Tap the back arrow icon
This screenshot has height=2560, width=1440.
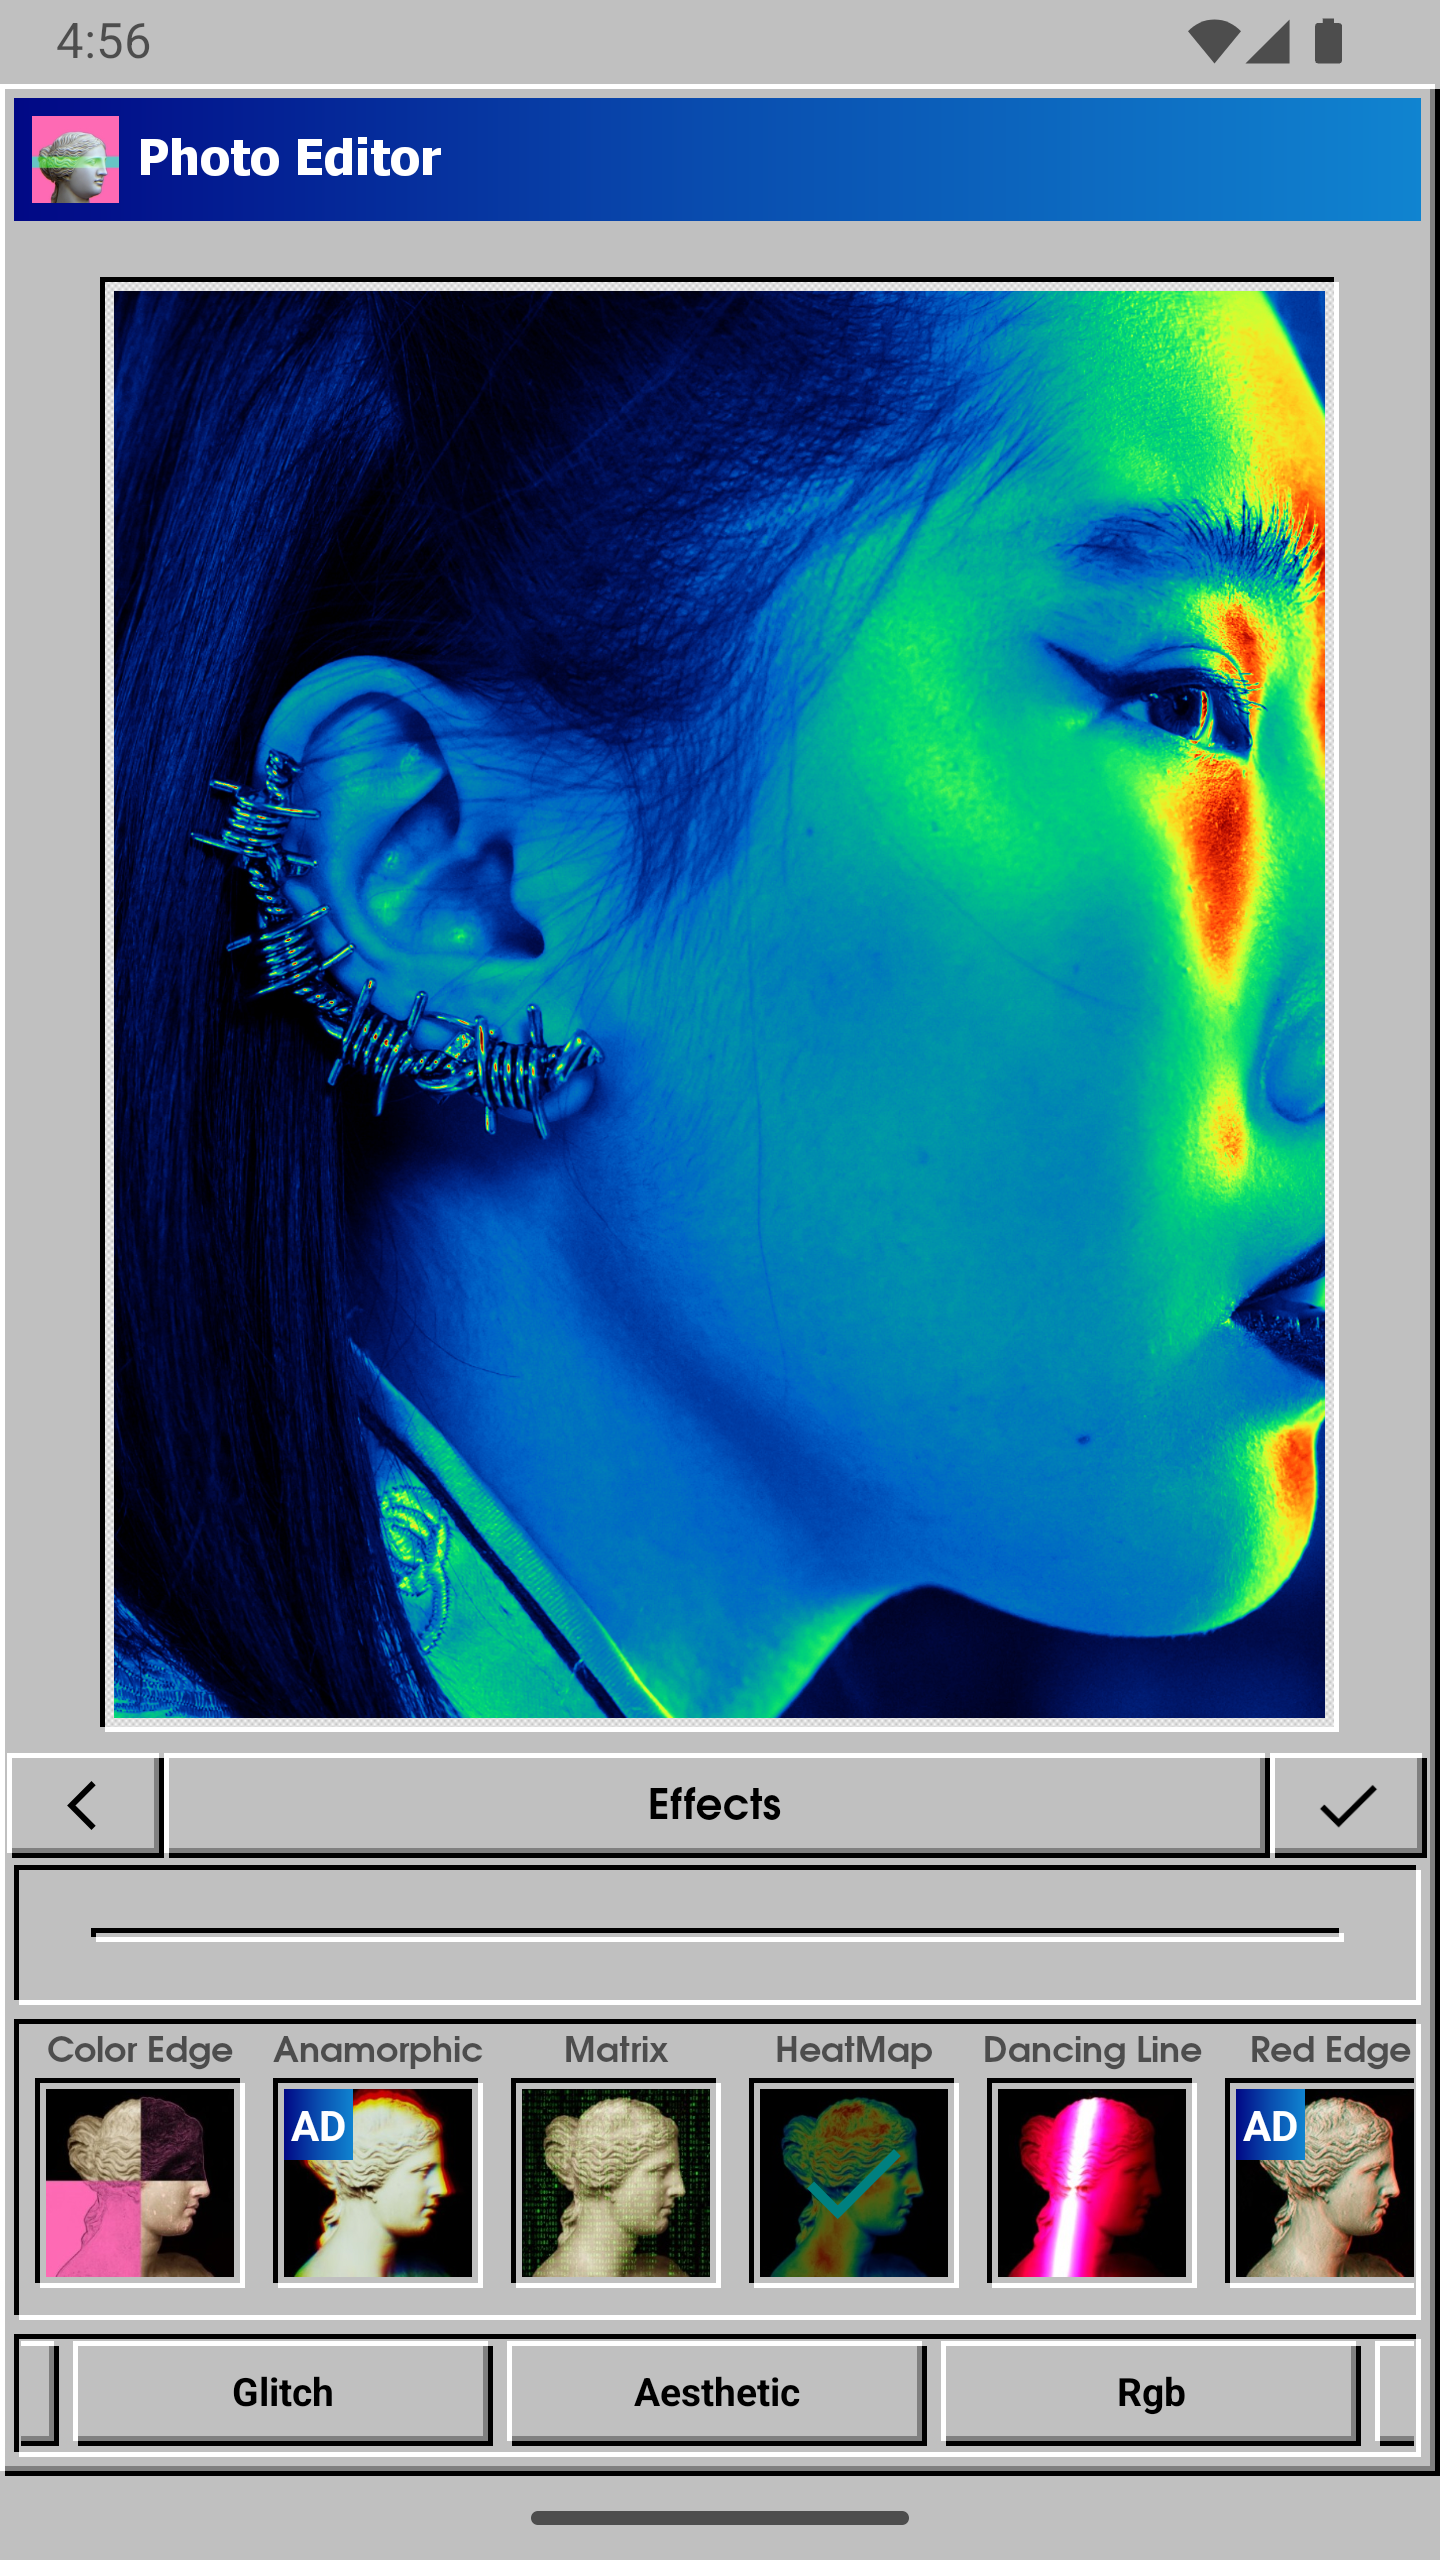pyautogui.click(x=84, y=1806)
